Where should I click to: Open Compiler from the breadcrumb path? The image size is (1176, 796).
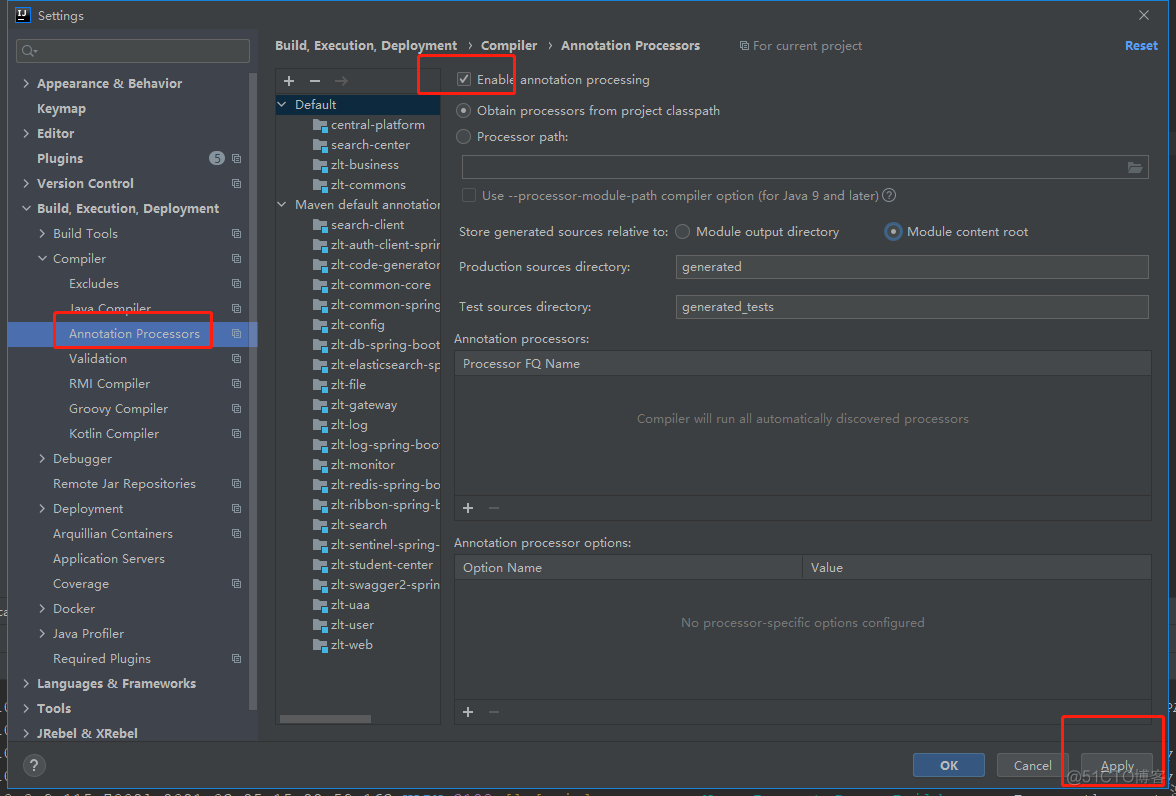(x=509, y=45)
